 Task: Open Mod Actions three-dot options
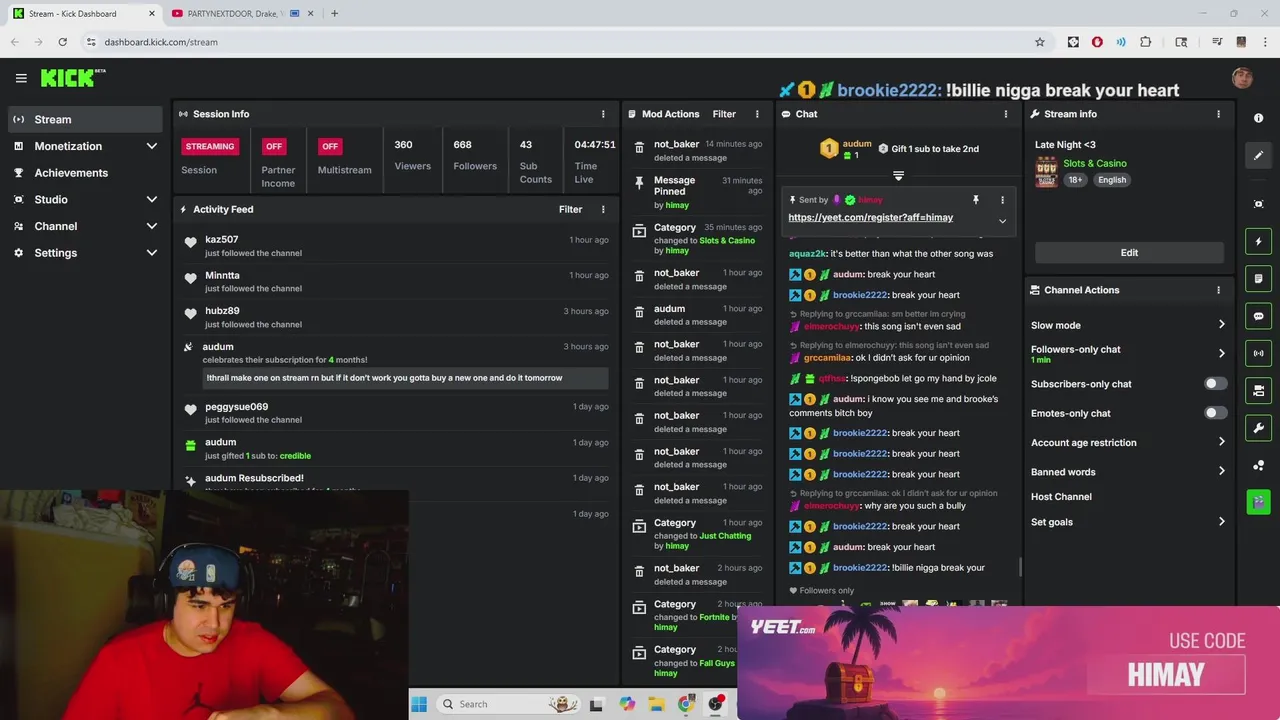(757, 114)
